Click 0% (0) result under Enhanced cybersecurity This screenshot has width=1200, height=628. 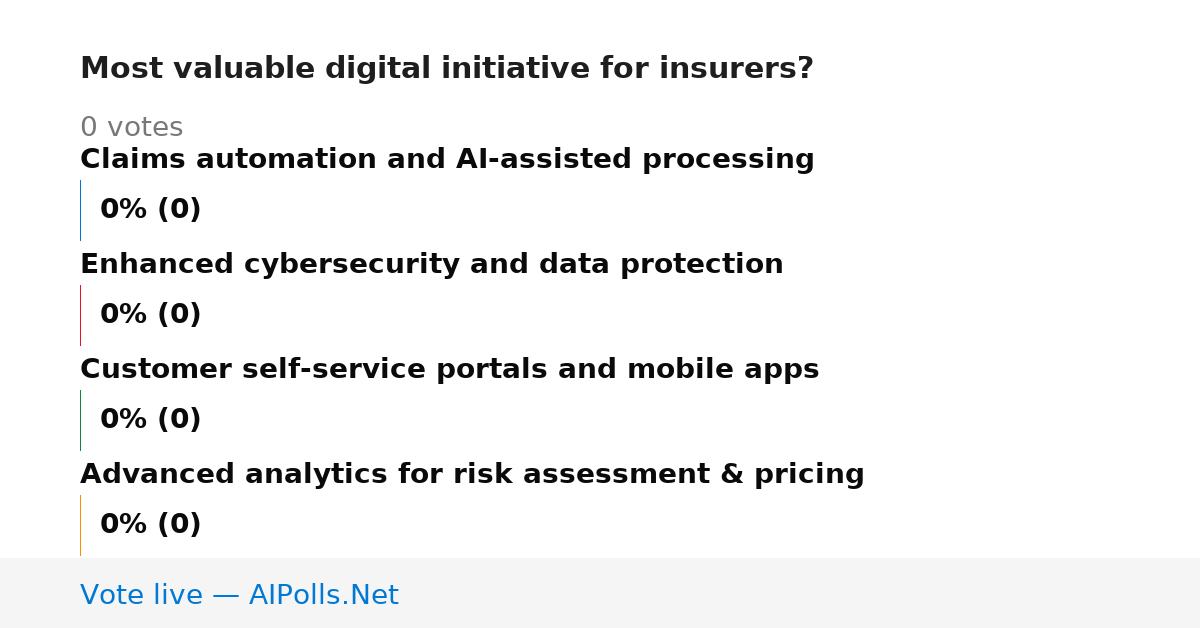pos(150,315)
